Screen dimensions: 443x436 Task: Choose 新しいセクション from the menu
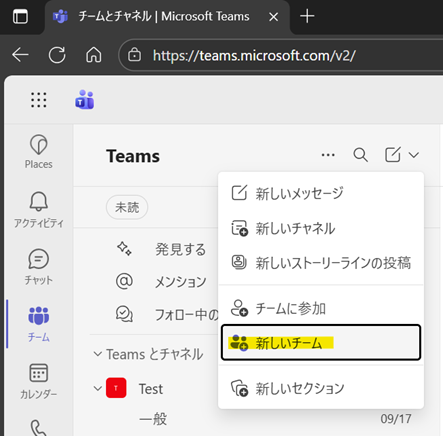(x=321, y=388)
